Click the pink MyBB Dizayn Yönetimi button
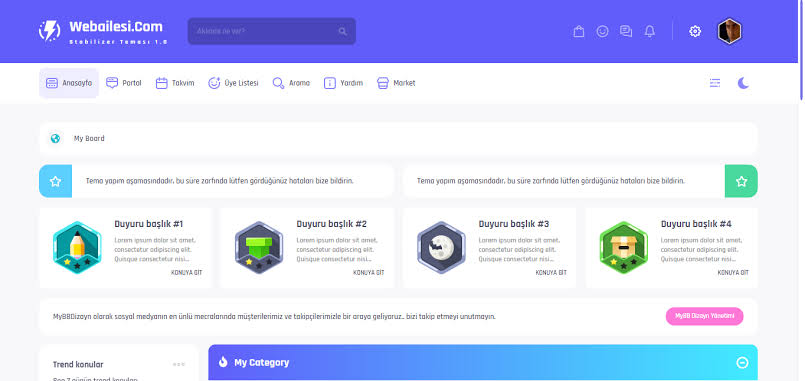This screenshot has height=381, width=805. coord(704,316)
